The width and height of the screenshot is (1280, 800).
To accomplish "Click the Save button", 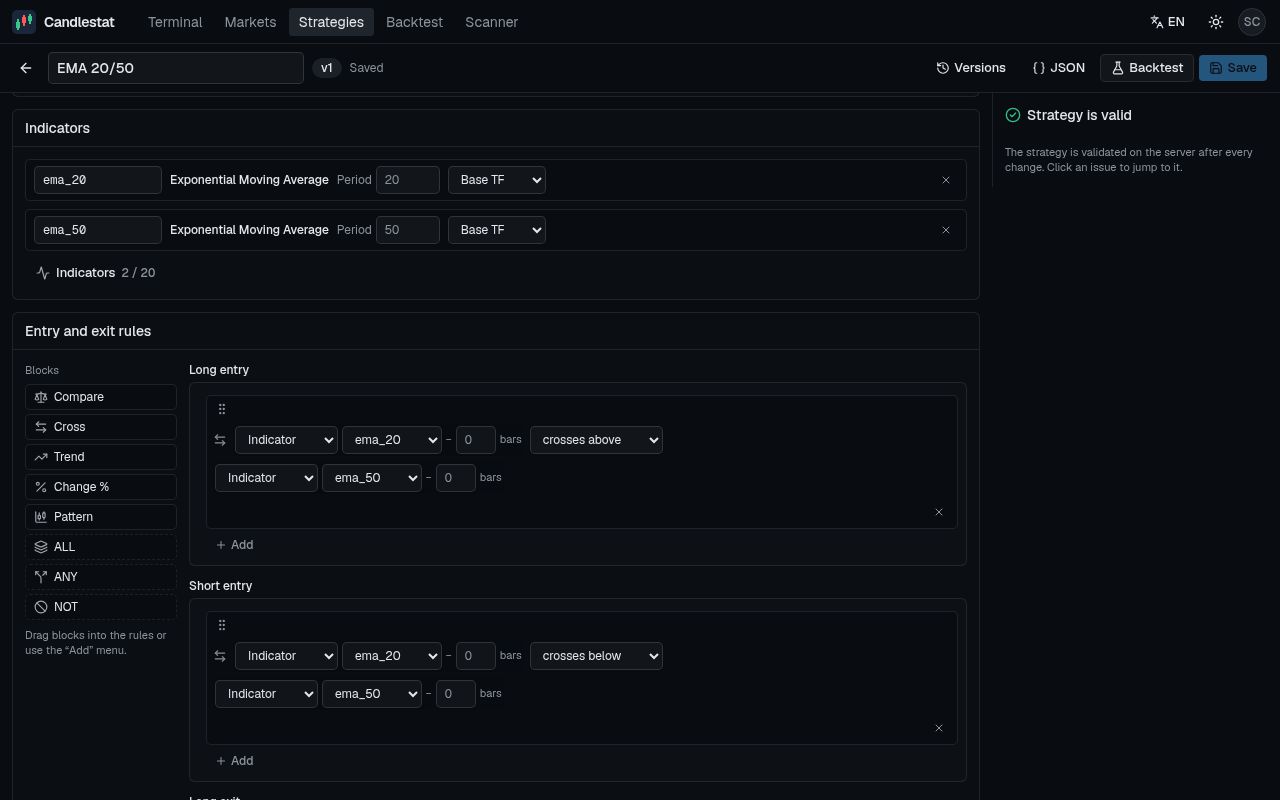I will pos(1233,68).
